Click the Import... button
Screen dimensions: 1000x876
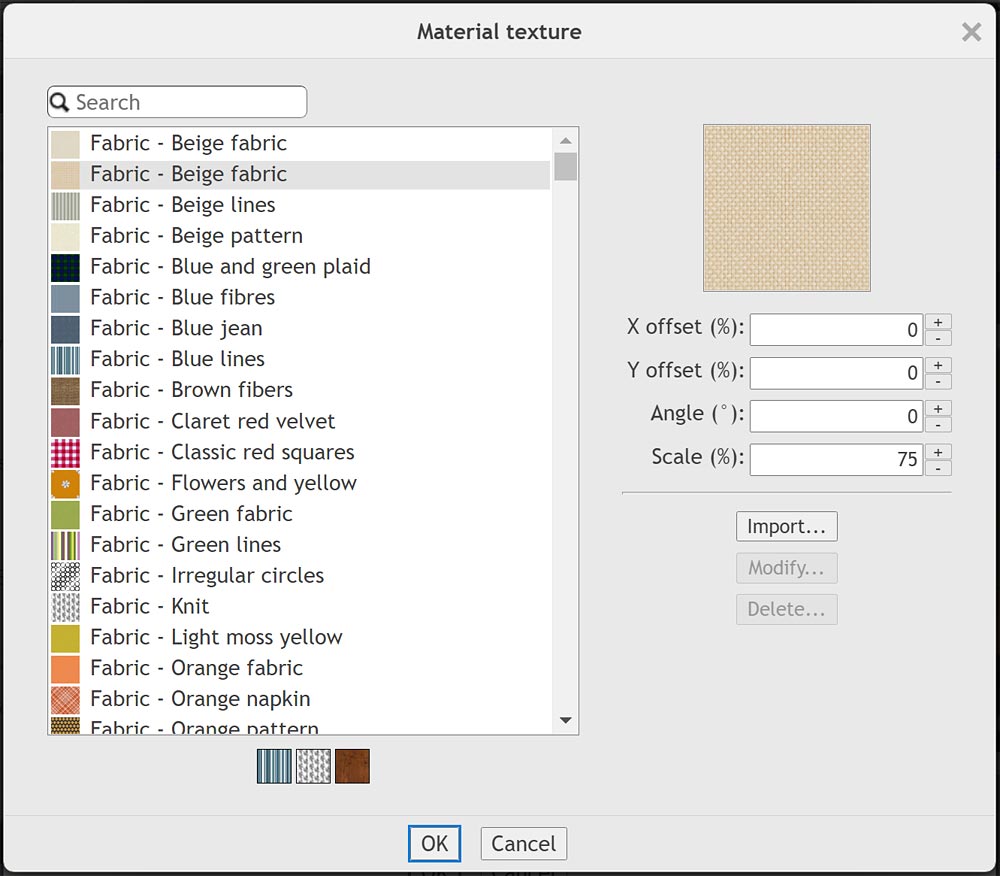(x=786, y=526)
